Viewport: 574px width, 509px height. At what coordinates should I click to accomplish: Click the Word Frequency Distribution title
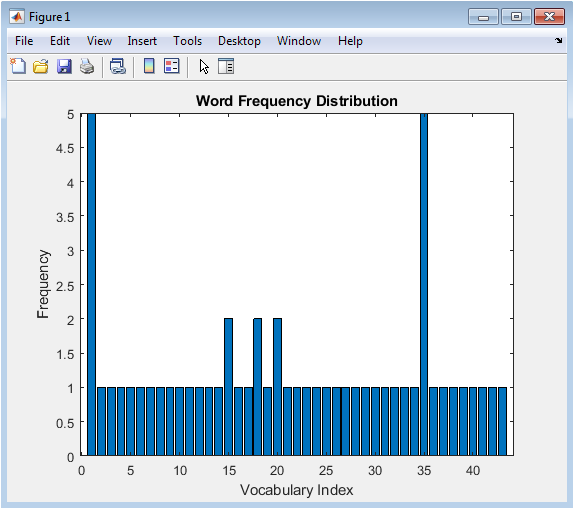[297, 101]
